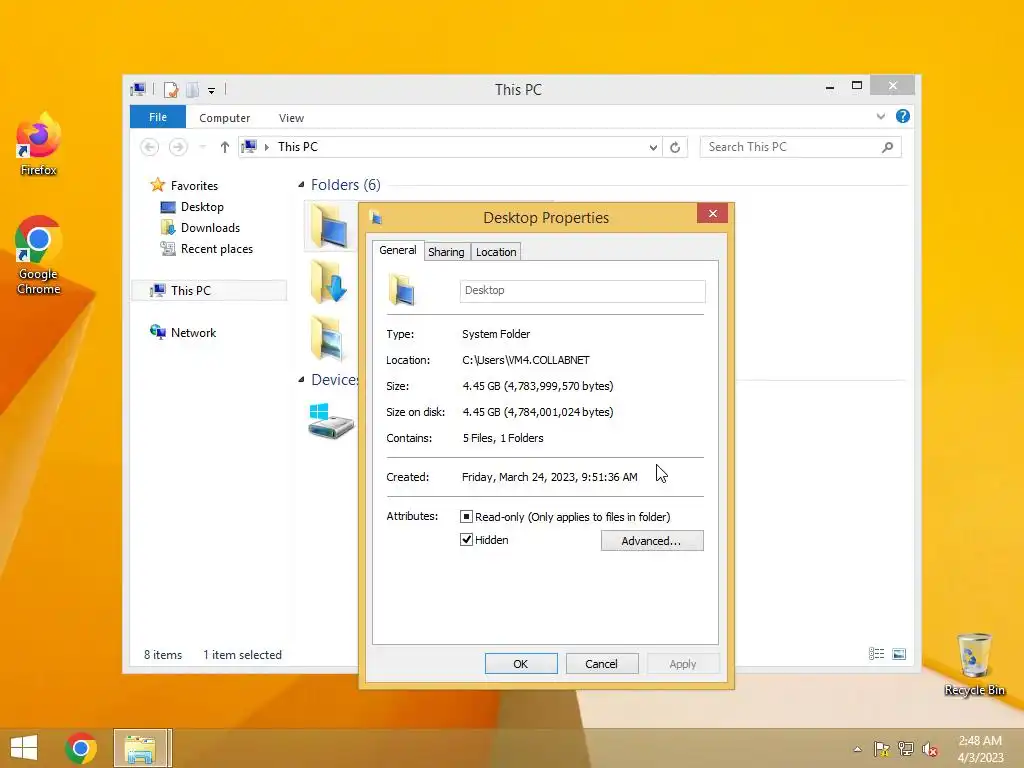Select the Pictures folder icon
The height and width of the screenshot is (768, 1024).
[x=328, y=338]
